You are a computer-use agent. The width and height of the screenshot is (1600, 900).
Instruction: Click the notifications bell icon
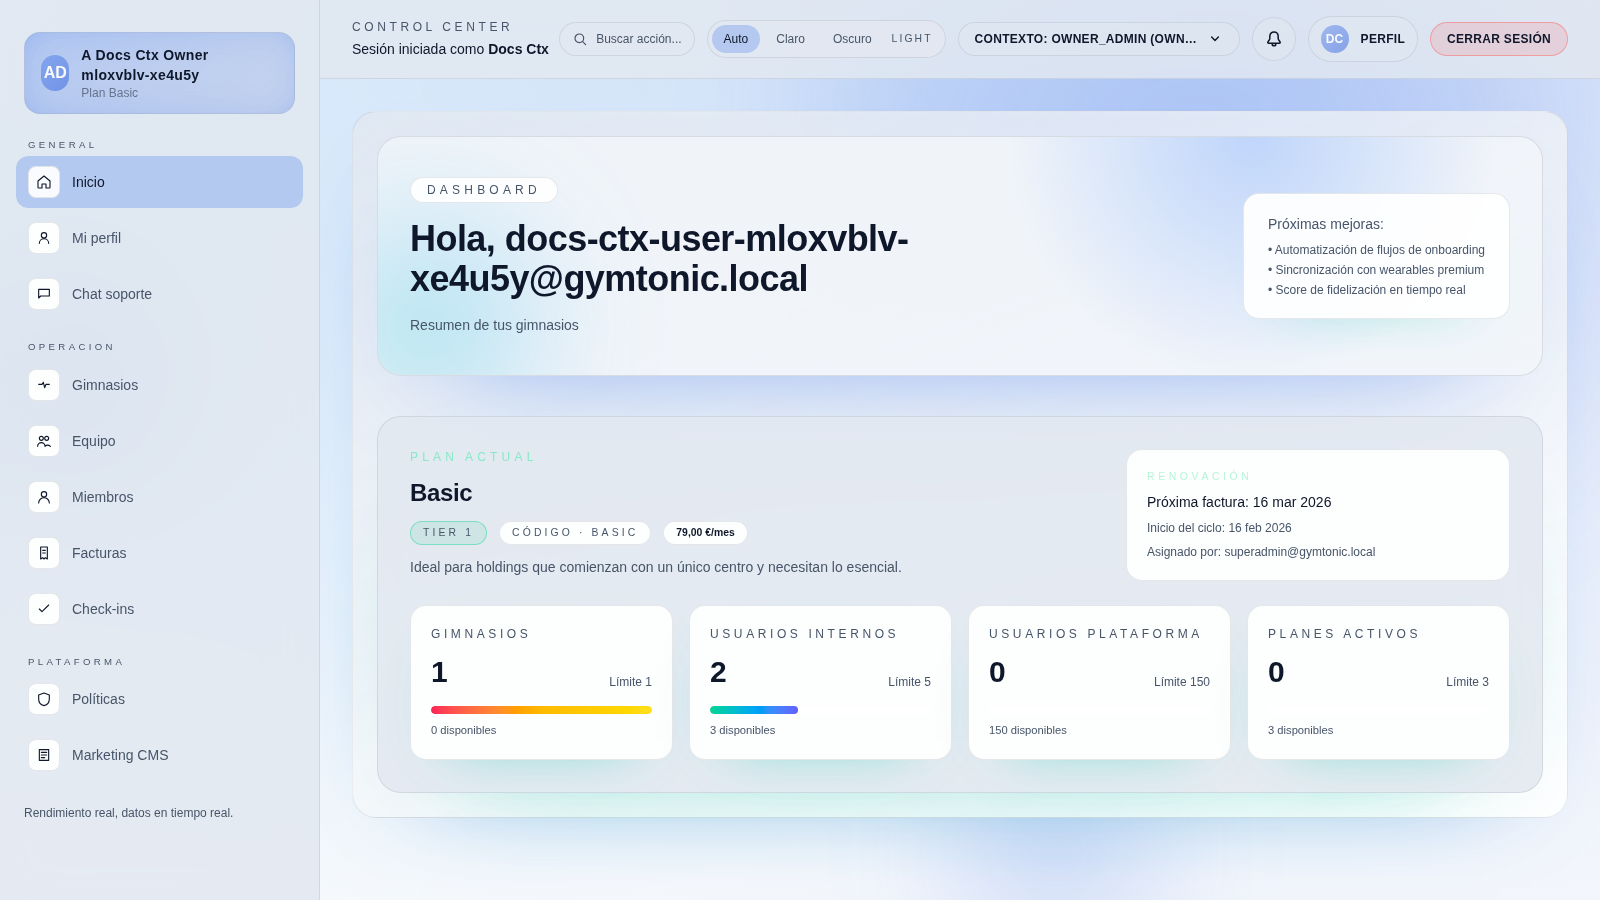click(1273, 39)
